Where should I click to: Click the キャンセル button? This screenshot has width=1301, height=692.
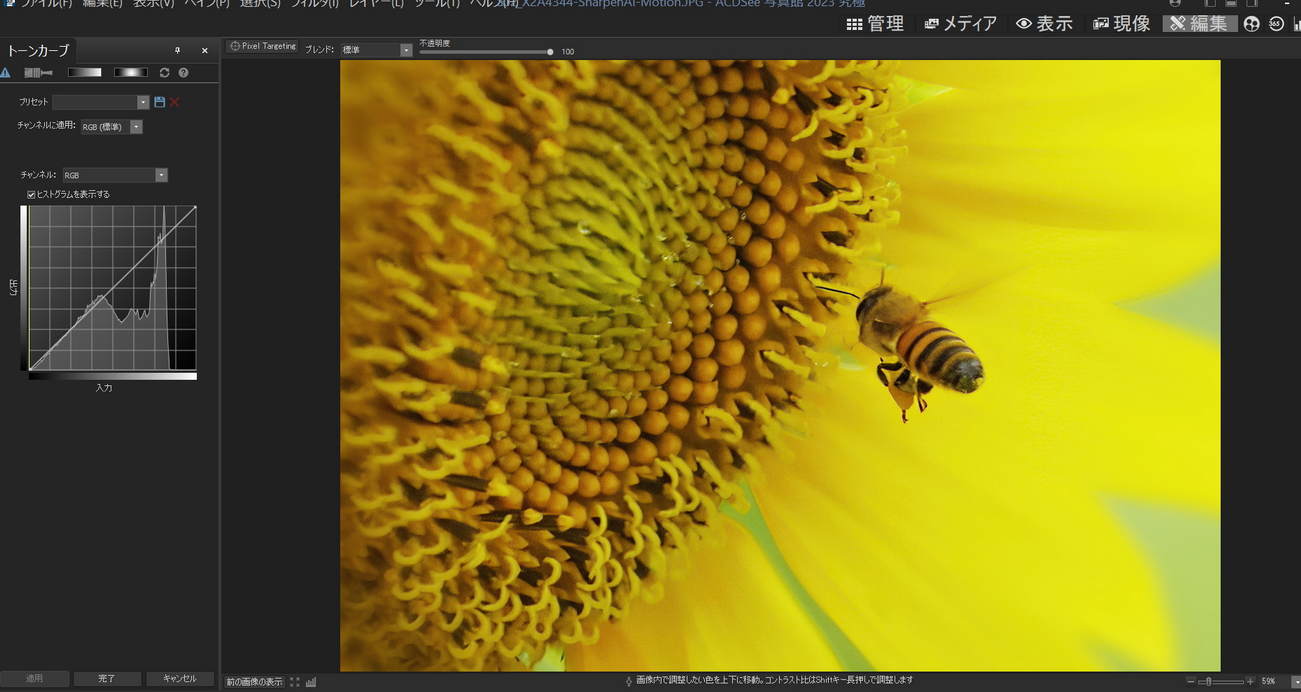[180, 678]
